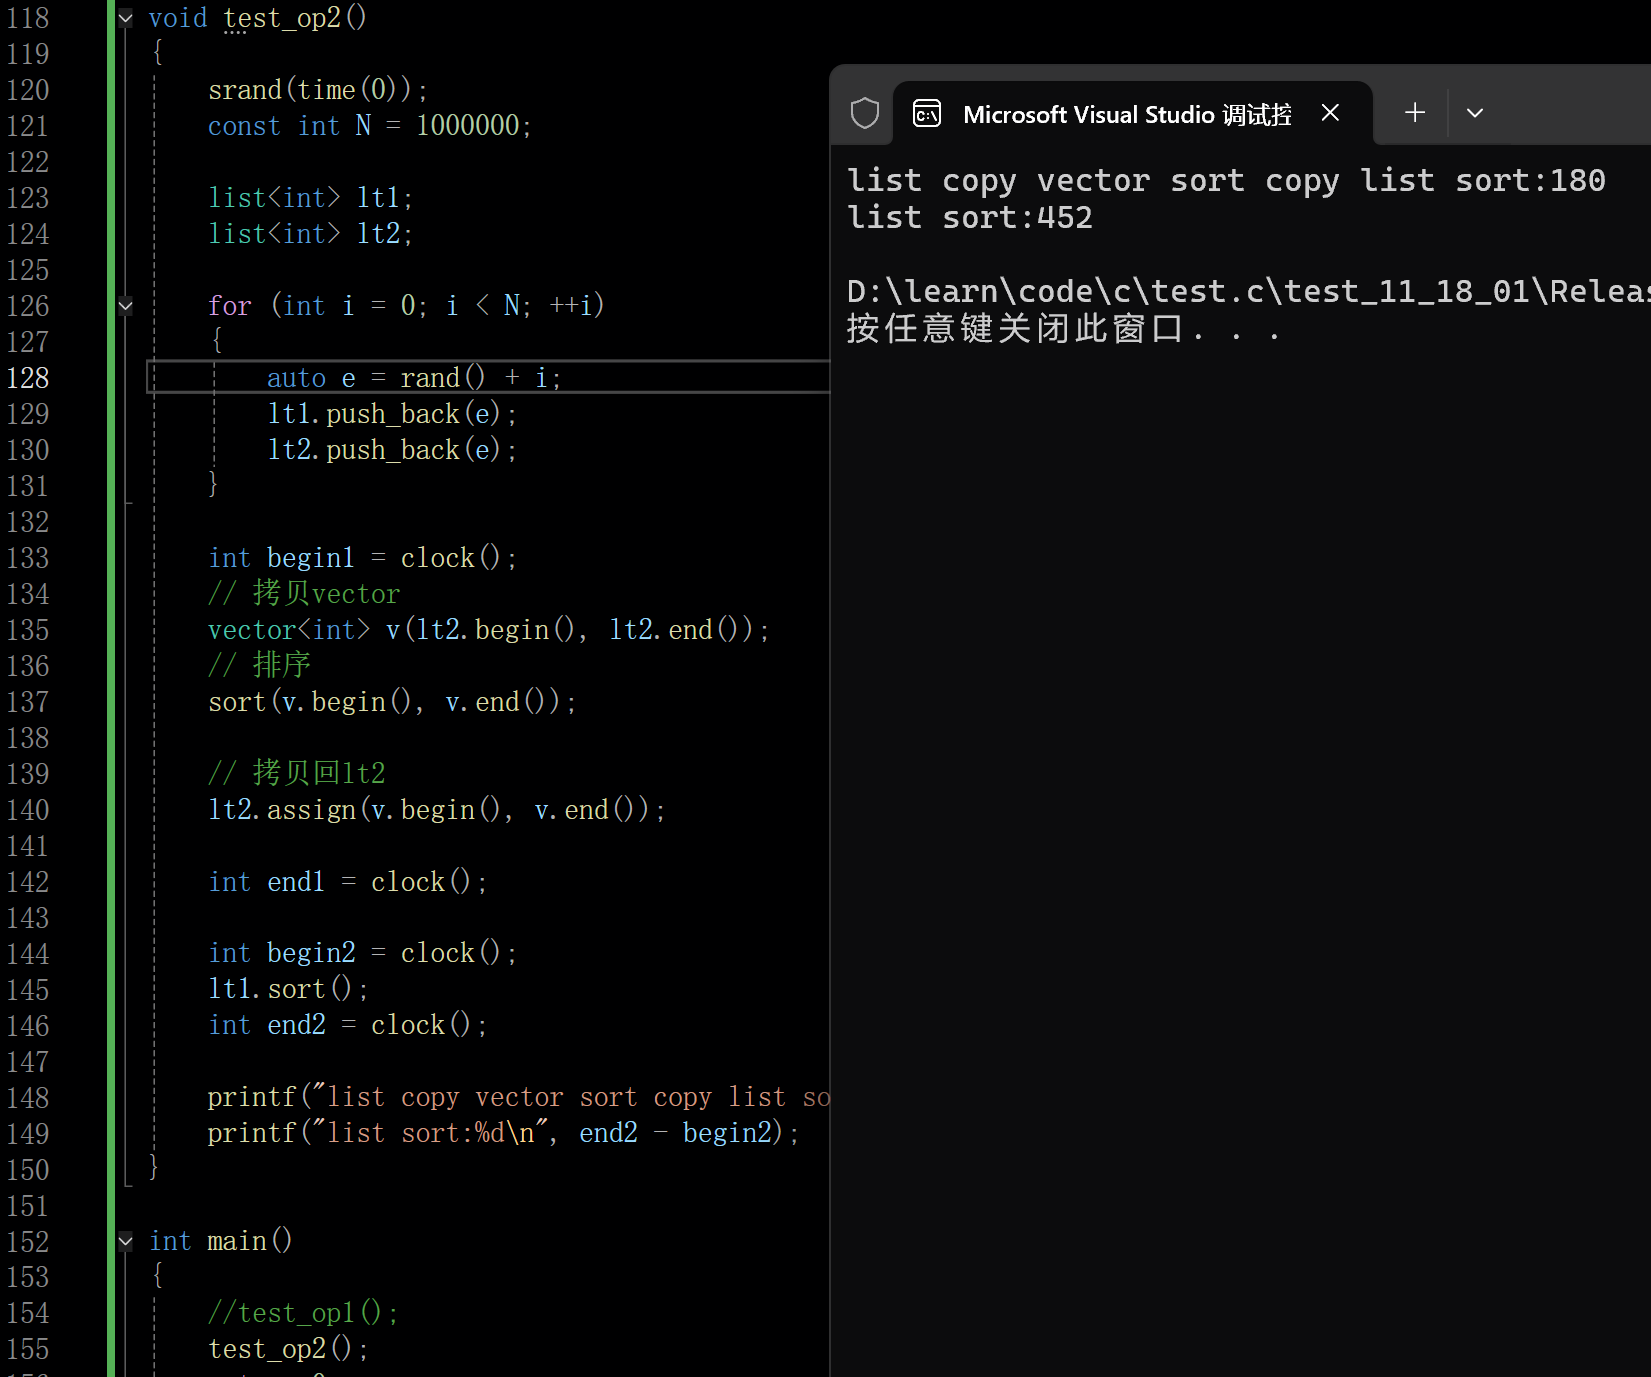
Task: Click the console path 'D:\learn\code\c\test.c' line
Action: 1248,291
